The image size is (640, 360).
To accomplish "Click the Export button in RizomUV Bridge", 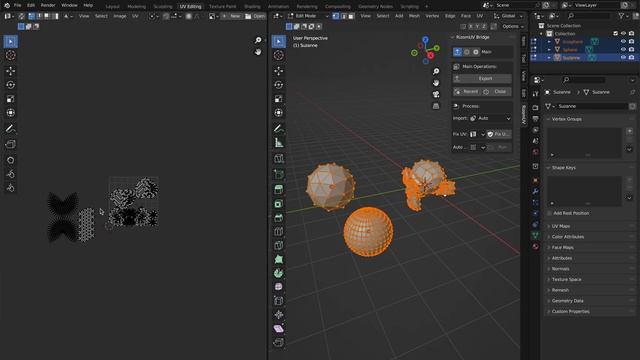I will coord(482,78).
